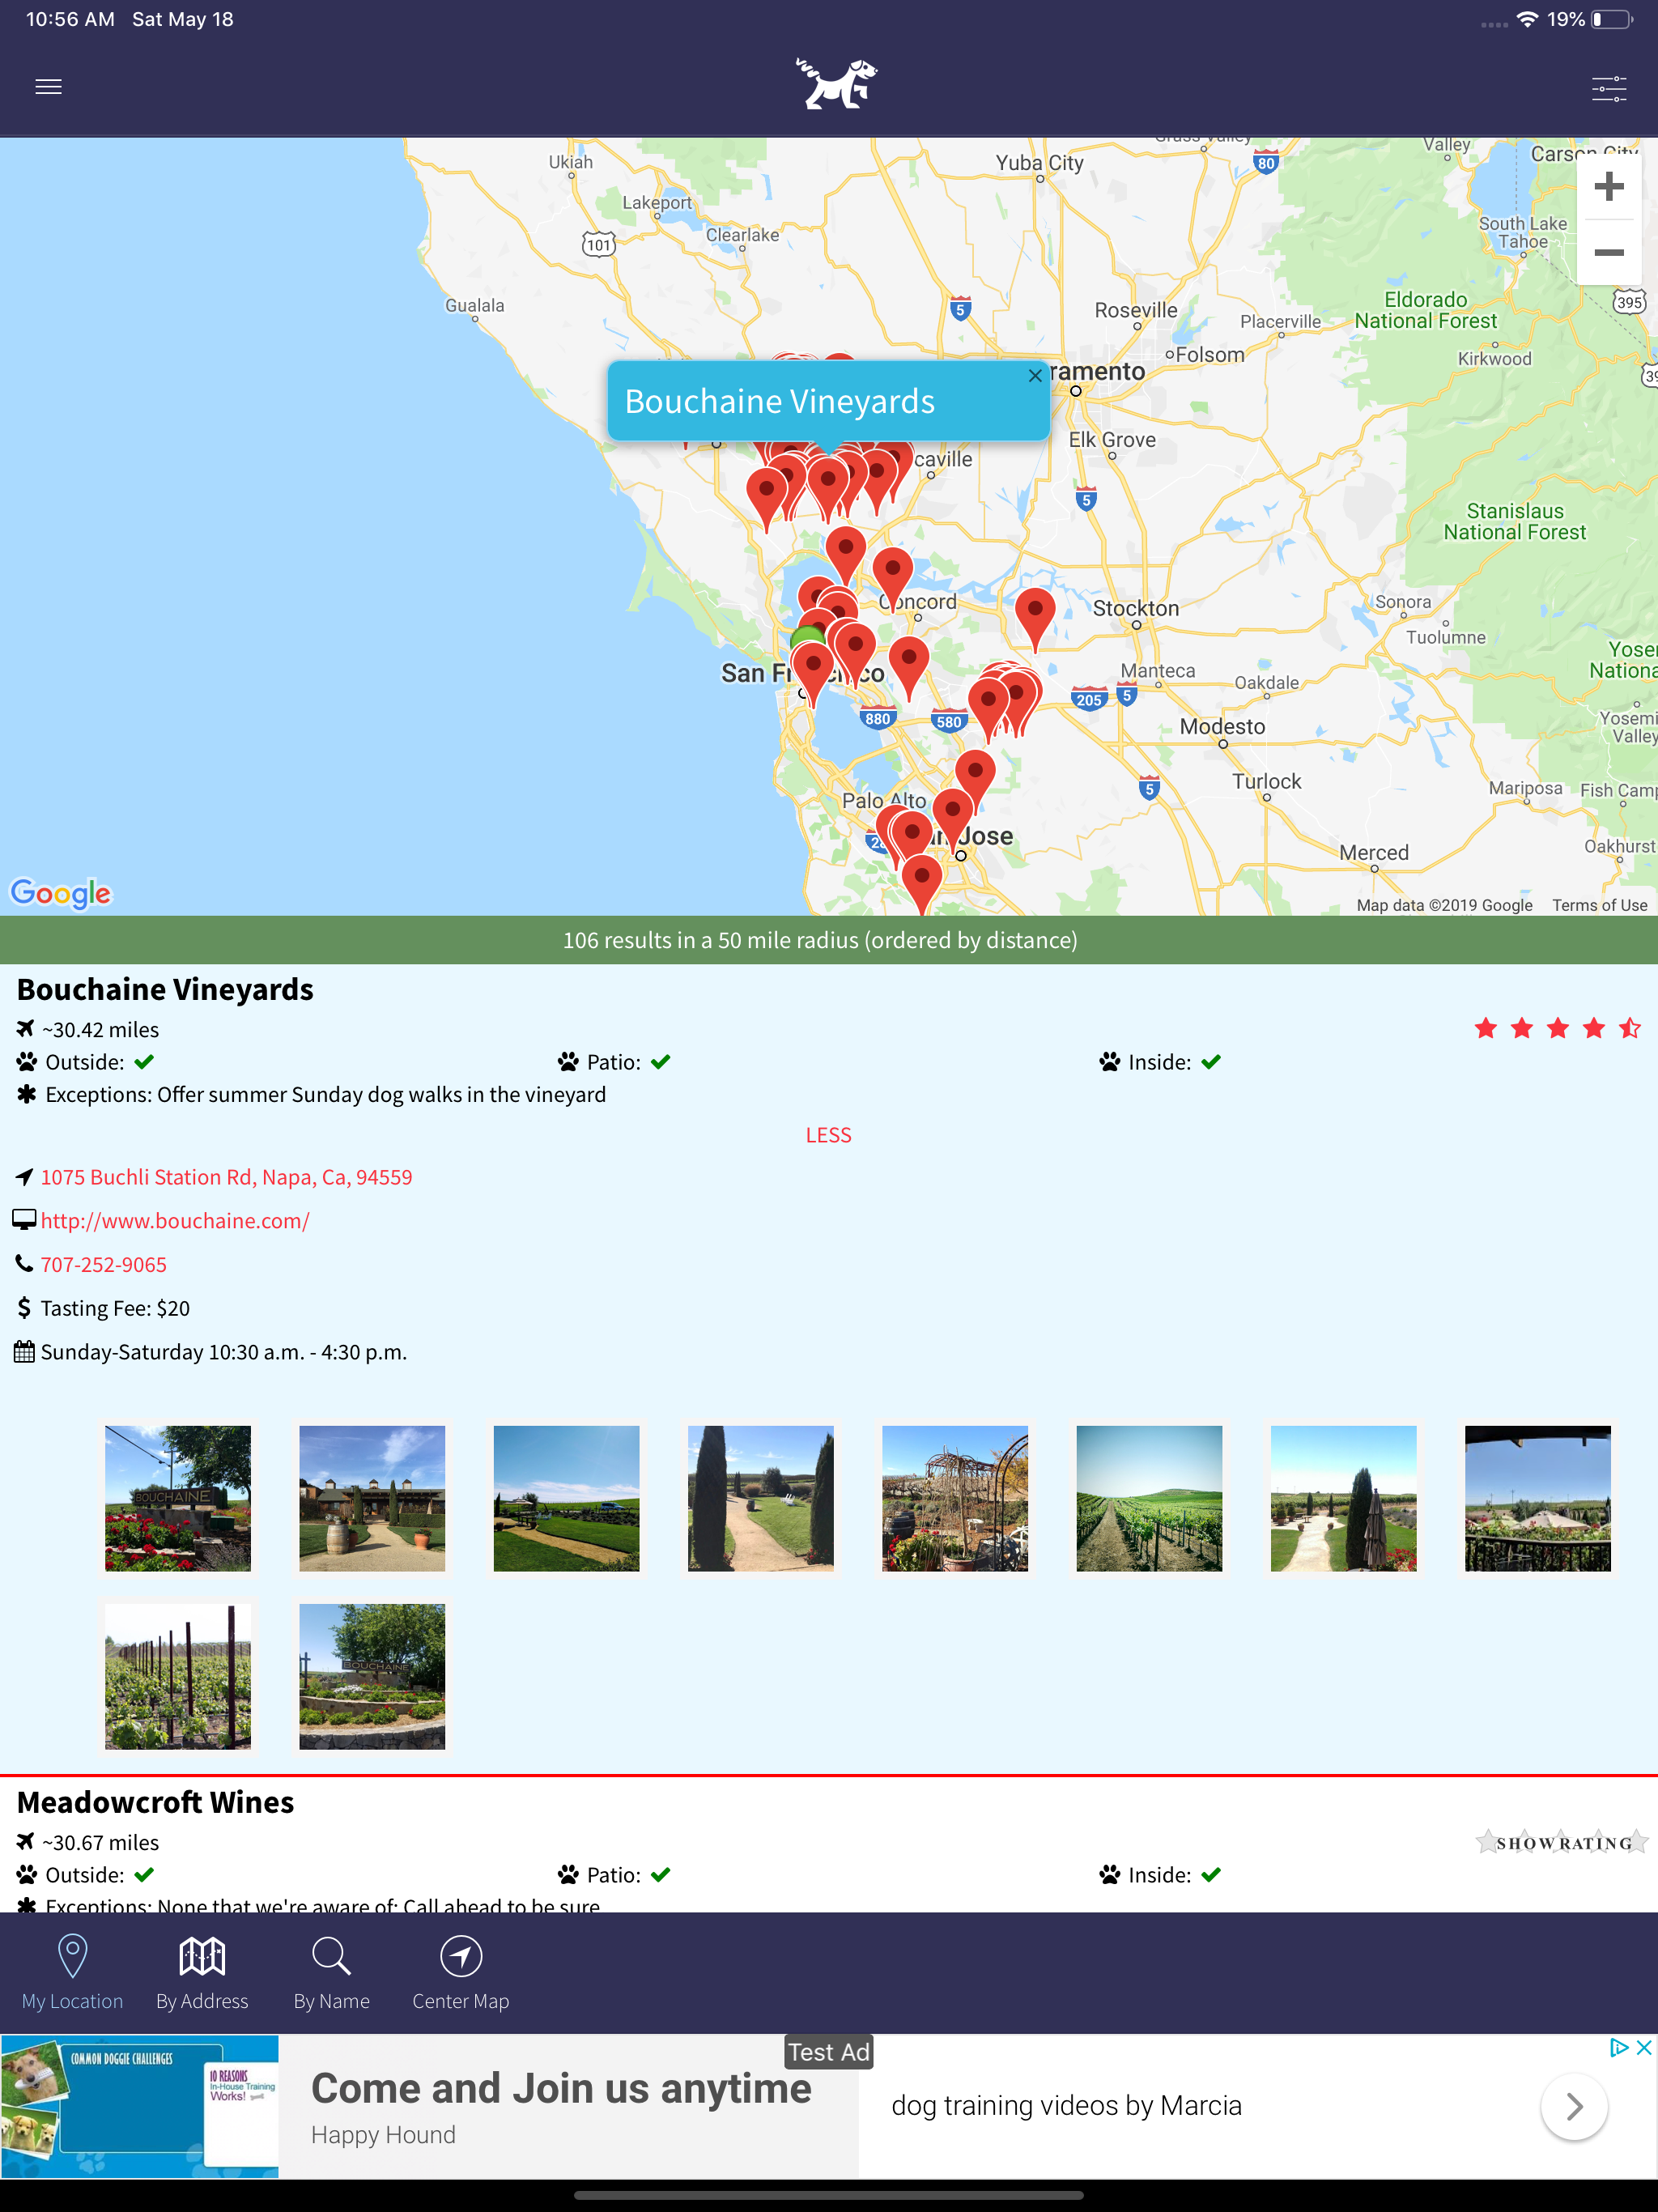1658x2212 pixels.
Task: Click the Bouchaine Vineyards map popup label
Action: tap(779, 401)
